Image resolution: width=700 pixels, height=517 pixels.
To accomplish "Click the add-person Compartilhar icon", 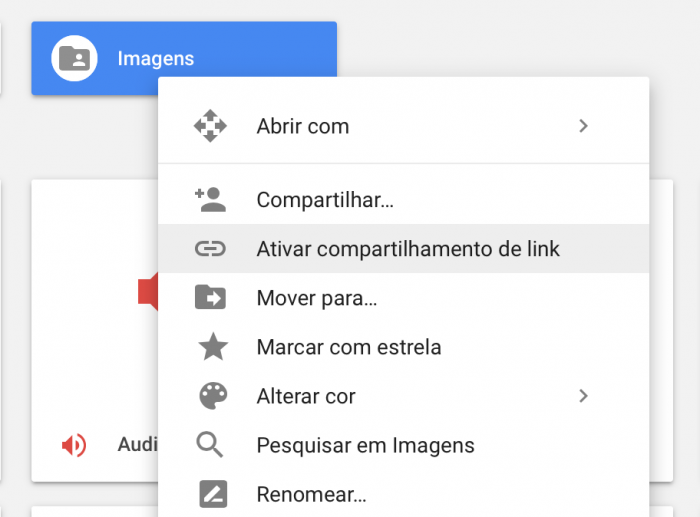I will 210,200.
